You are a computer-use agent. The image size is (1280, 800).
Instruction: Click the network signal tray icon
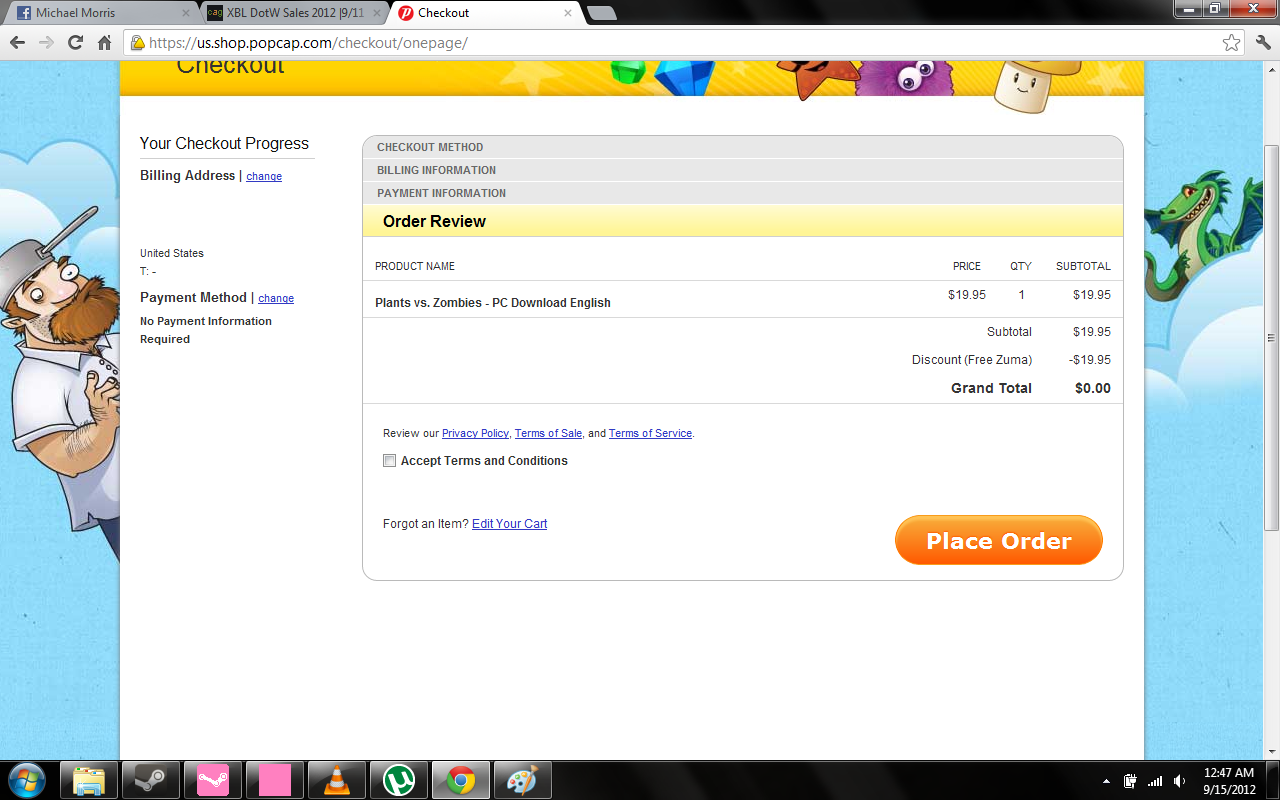[x=1155, y=781]
